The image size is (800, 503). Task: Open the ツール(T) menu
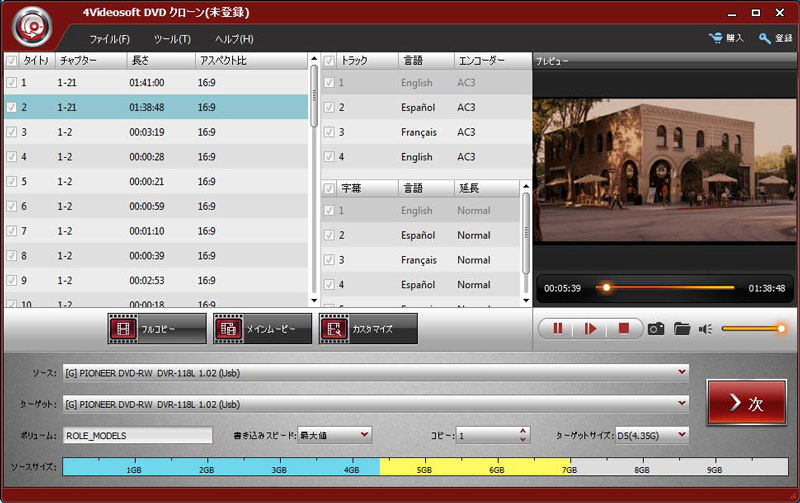(x=172, y=39)
